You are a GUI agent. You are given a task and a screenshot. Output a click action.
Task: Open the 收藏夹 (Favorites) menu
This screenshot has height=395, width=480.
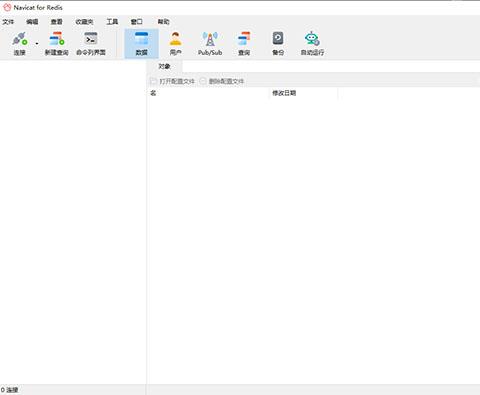[84, 22]
